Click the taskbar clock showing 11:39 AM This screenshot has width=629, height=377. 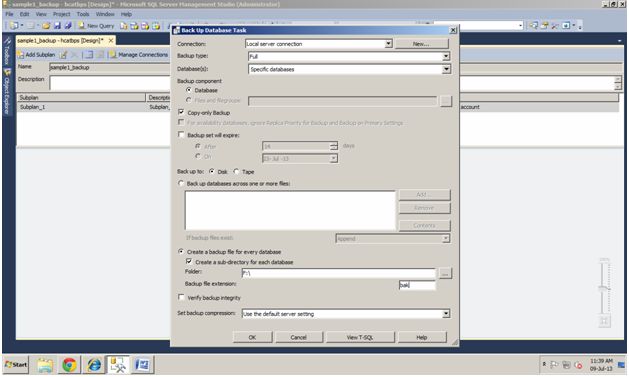pyautogui.click(x=601, y=365)
